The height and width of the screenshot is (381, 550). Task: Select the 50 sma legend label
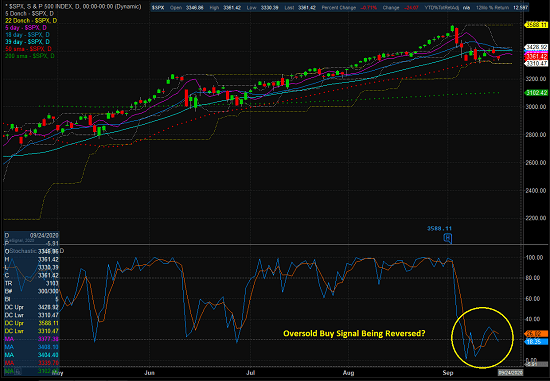coord(28,49)
